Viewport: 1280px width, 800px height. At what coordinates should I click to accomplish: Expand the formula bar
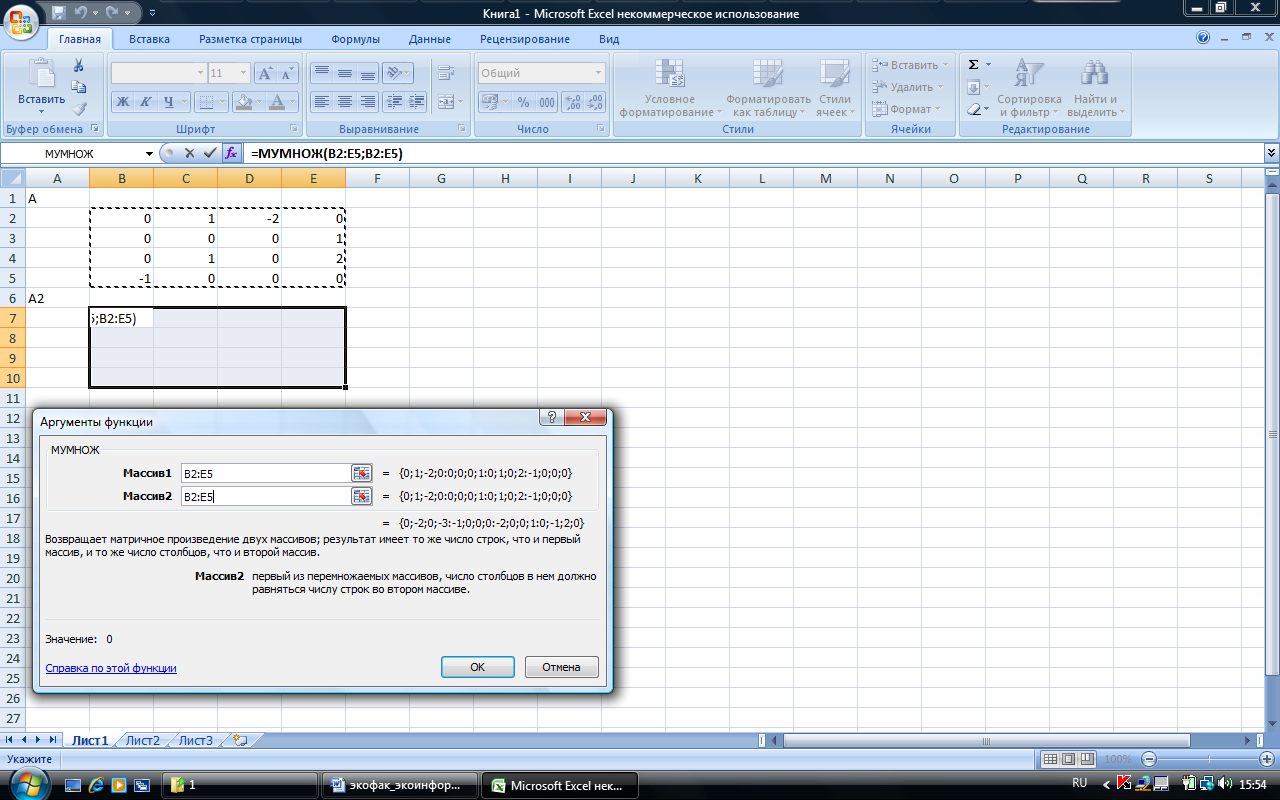pos(1271,153)
